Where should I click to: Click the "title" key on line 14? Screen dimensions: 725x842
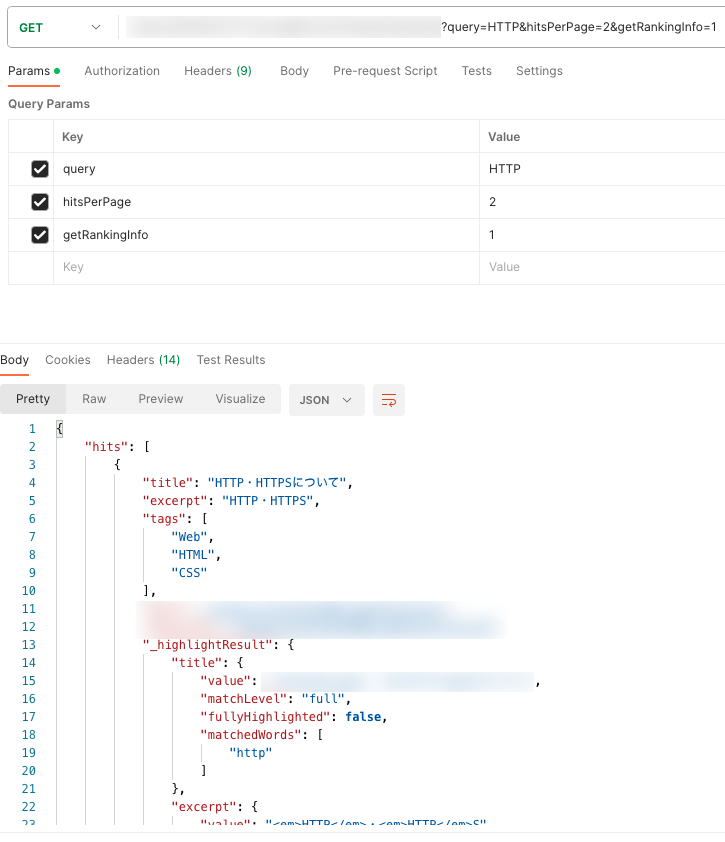tap(197, 663)
